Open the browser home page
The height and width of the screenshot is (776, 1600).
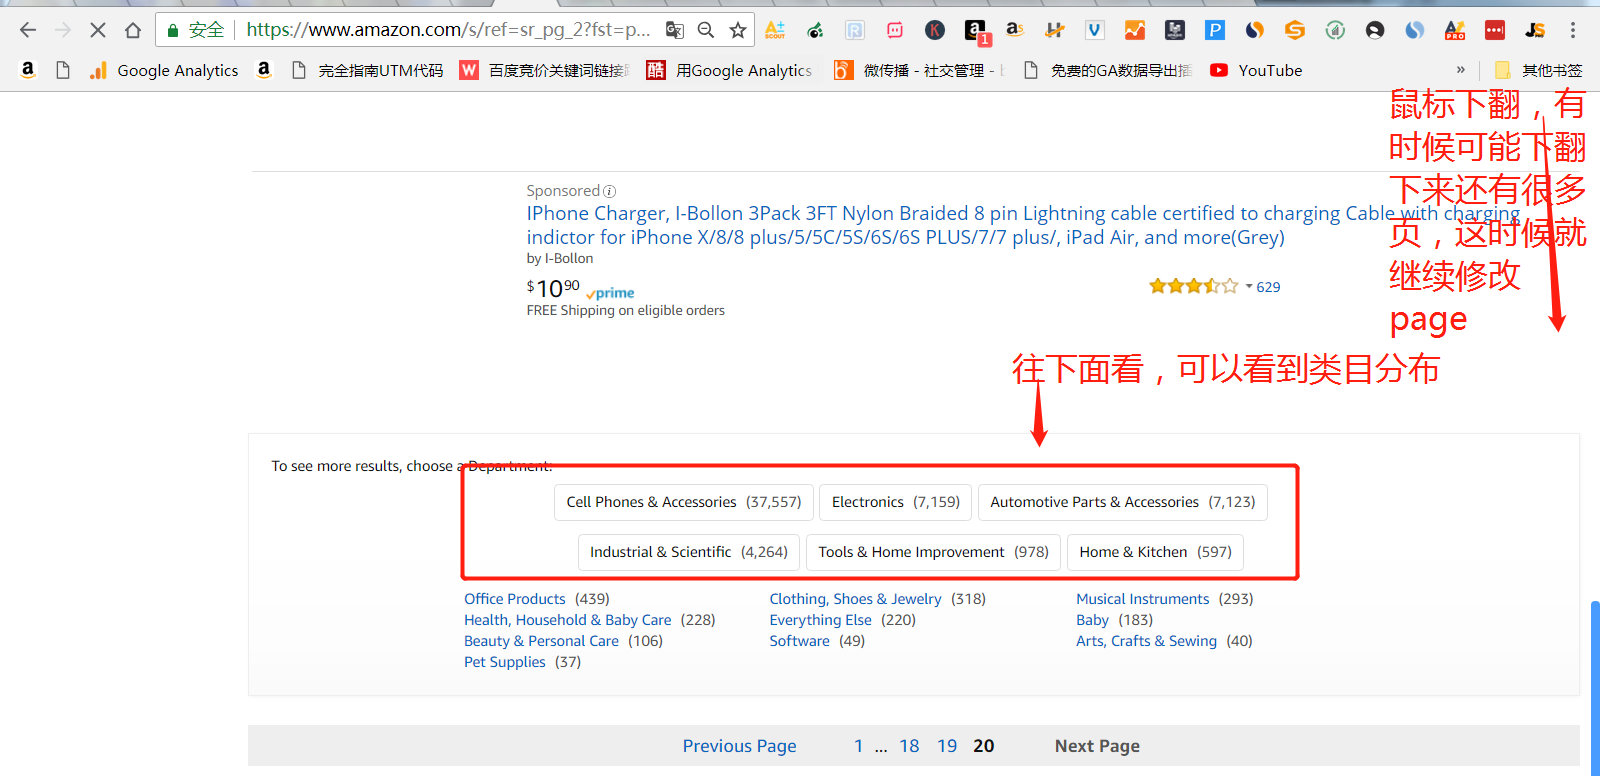133,30
